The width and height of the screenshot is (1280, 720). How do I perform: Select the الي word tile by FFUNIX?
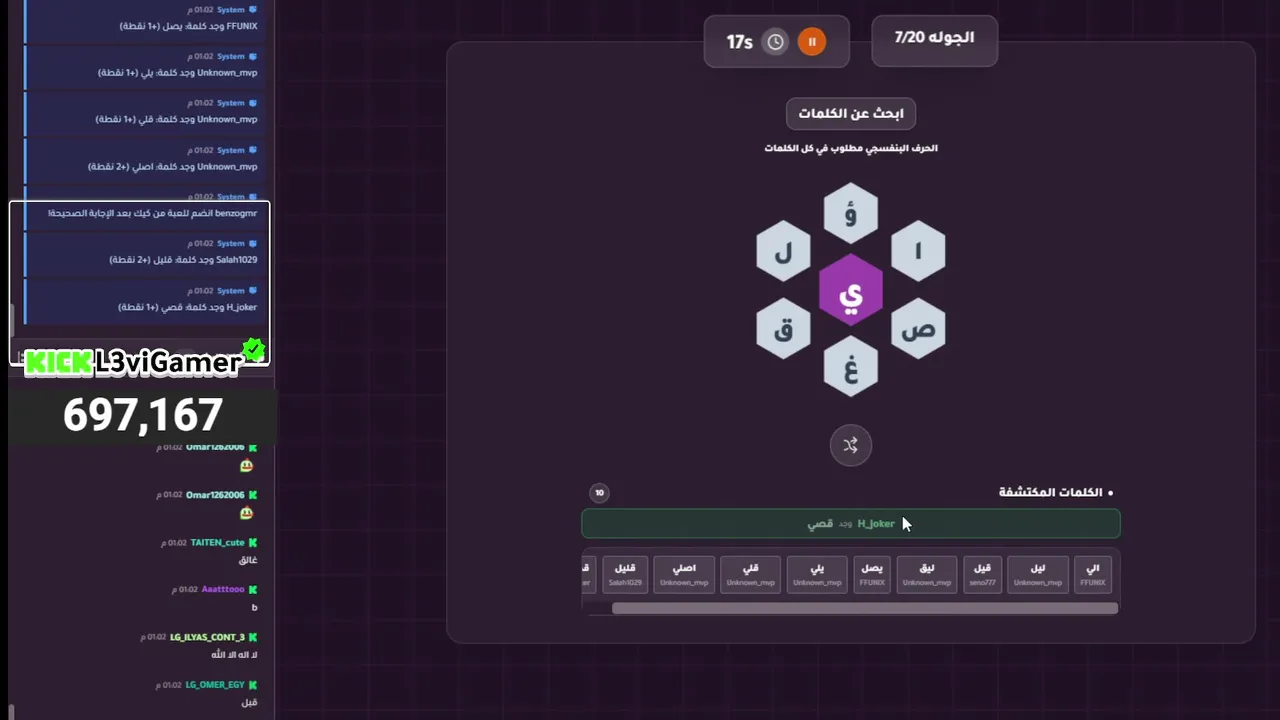(x=1093, y=574)
